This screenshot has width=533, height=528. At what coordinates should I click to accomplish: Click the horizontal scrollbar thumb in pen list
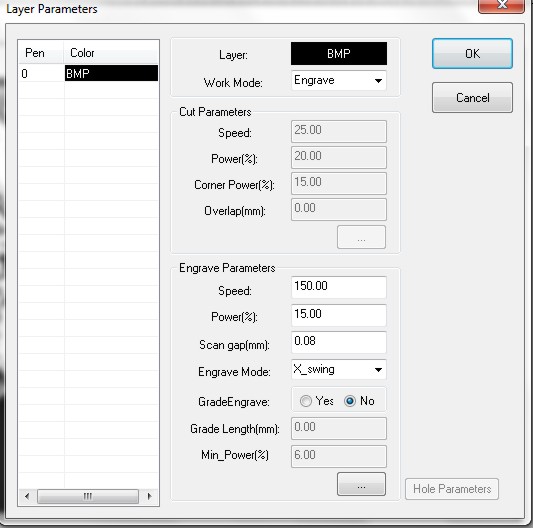pos(88,496)
